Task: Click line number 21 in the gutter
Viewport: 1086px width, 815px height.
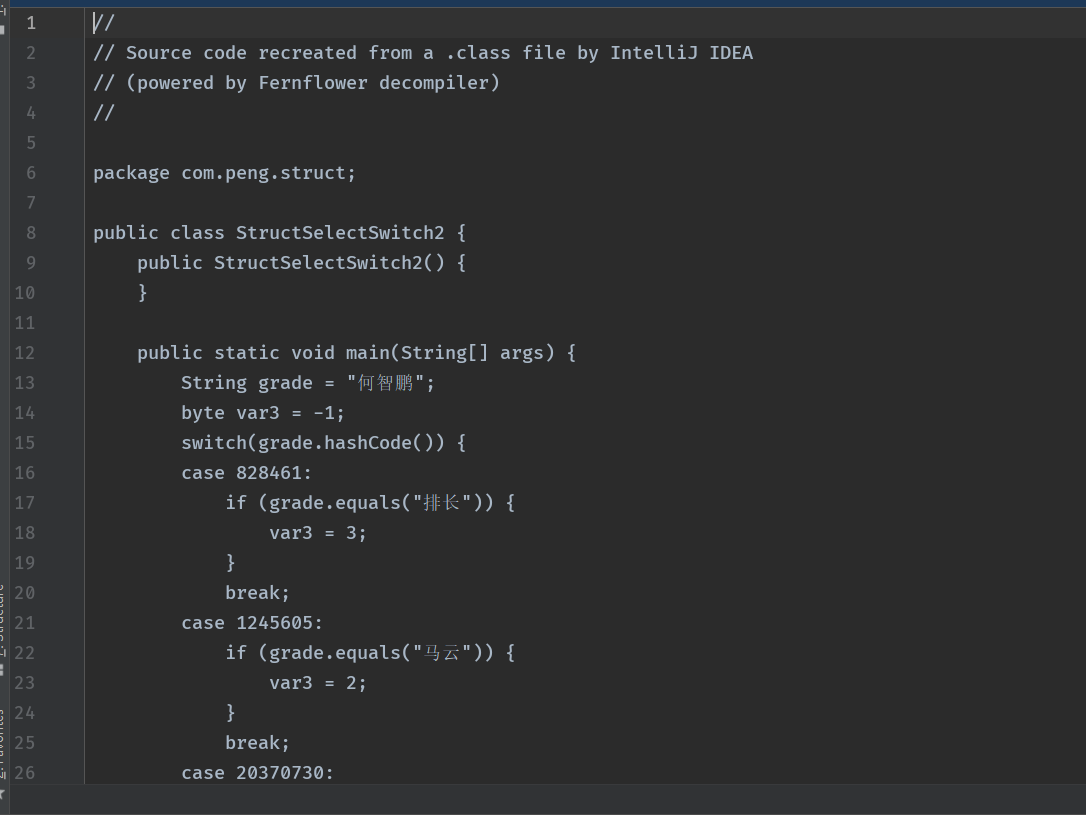Action: tap(24, 622)
